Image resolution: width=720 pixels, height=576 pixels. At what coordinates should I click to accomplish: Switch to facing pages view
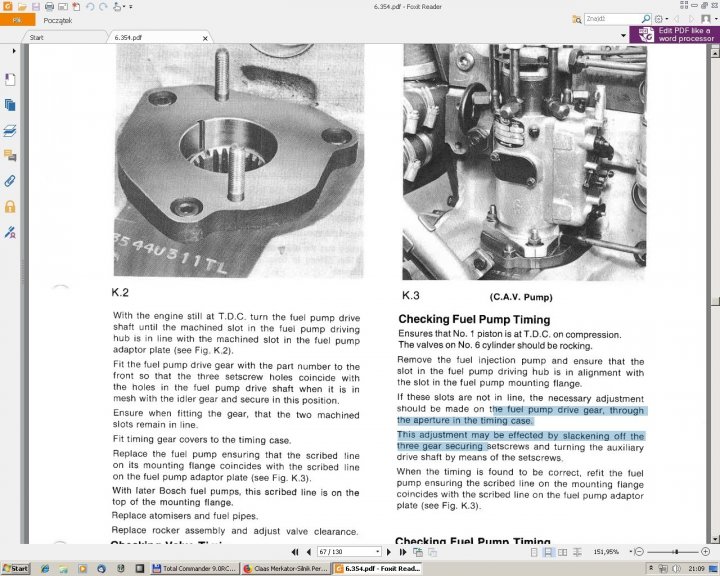coord(562,552)
